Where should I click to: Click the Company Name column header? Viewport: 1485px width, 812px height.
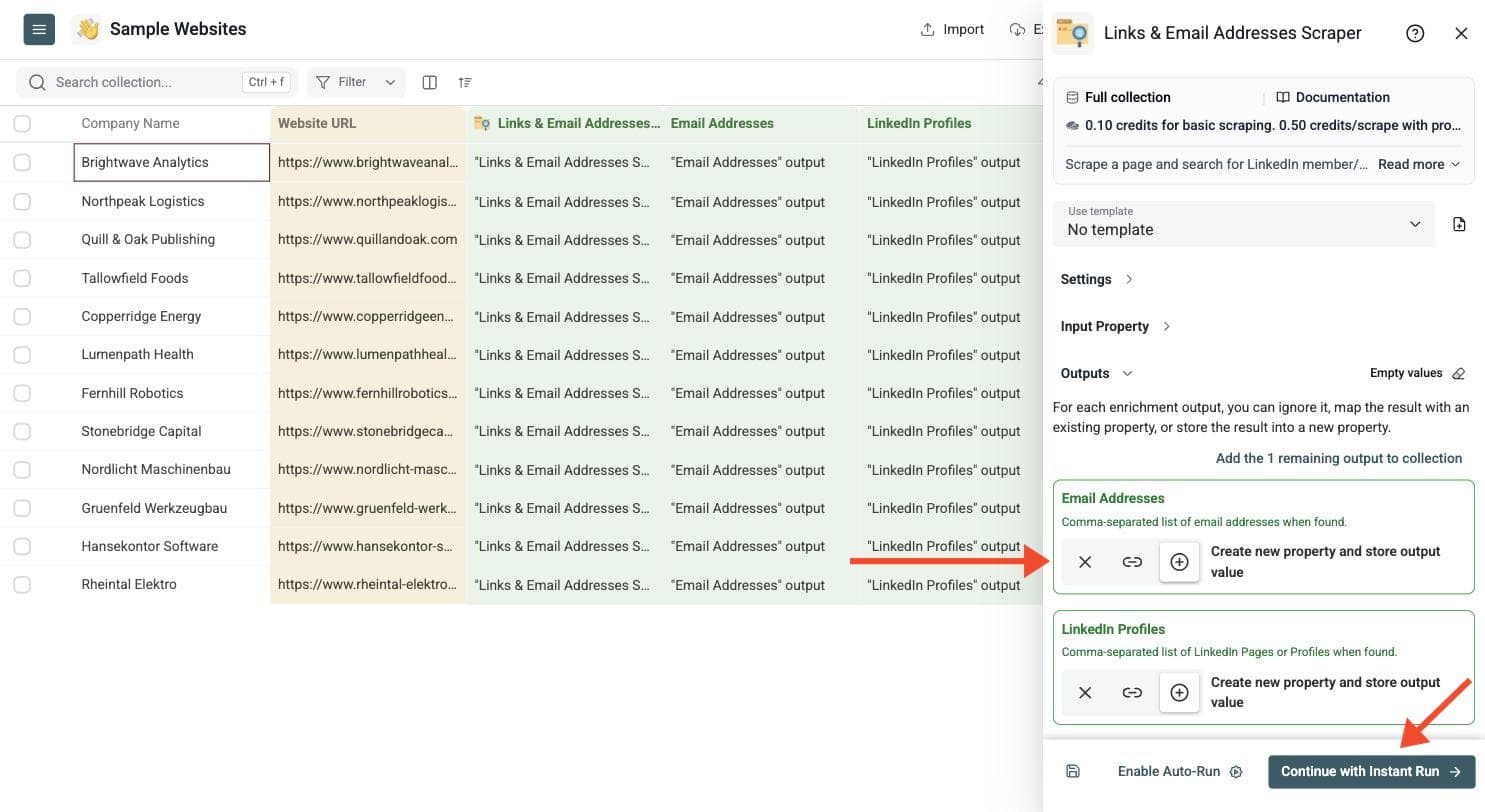[172, 123]
